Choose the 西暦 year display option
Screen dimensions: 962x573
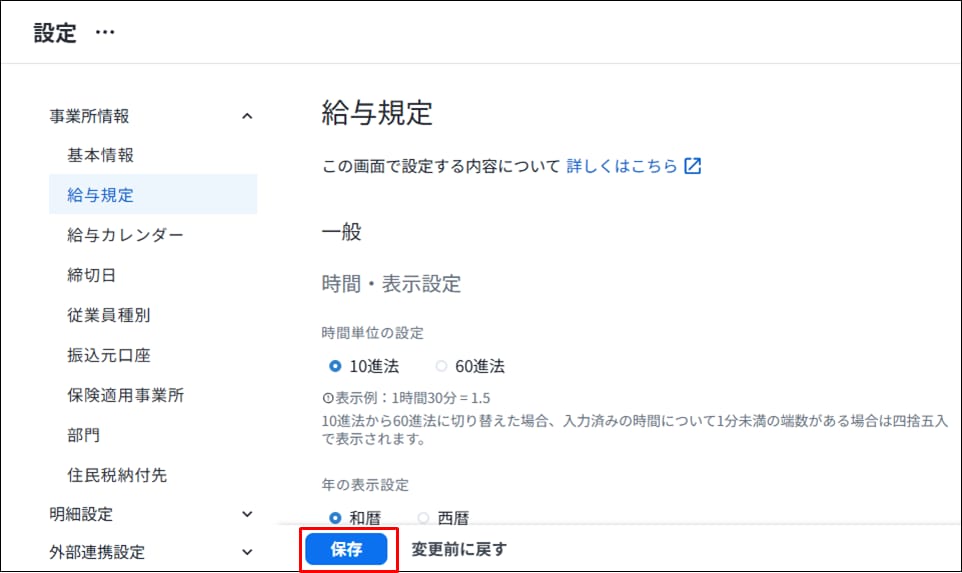click(x=423, y=518)
